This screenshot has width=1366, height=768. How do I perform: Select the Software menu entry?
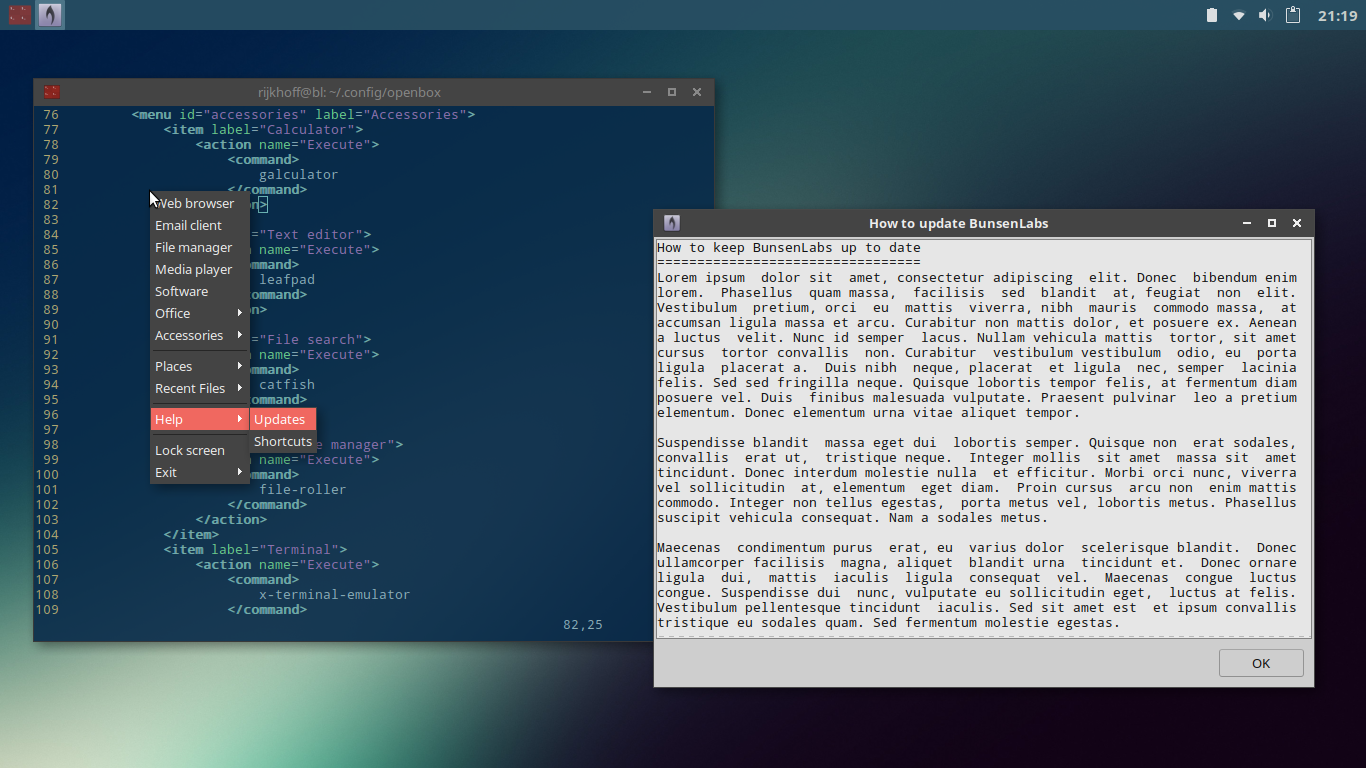pos(199,291)
